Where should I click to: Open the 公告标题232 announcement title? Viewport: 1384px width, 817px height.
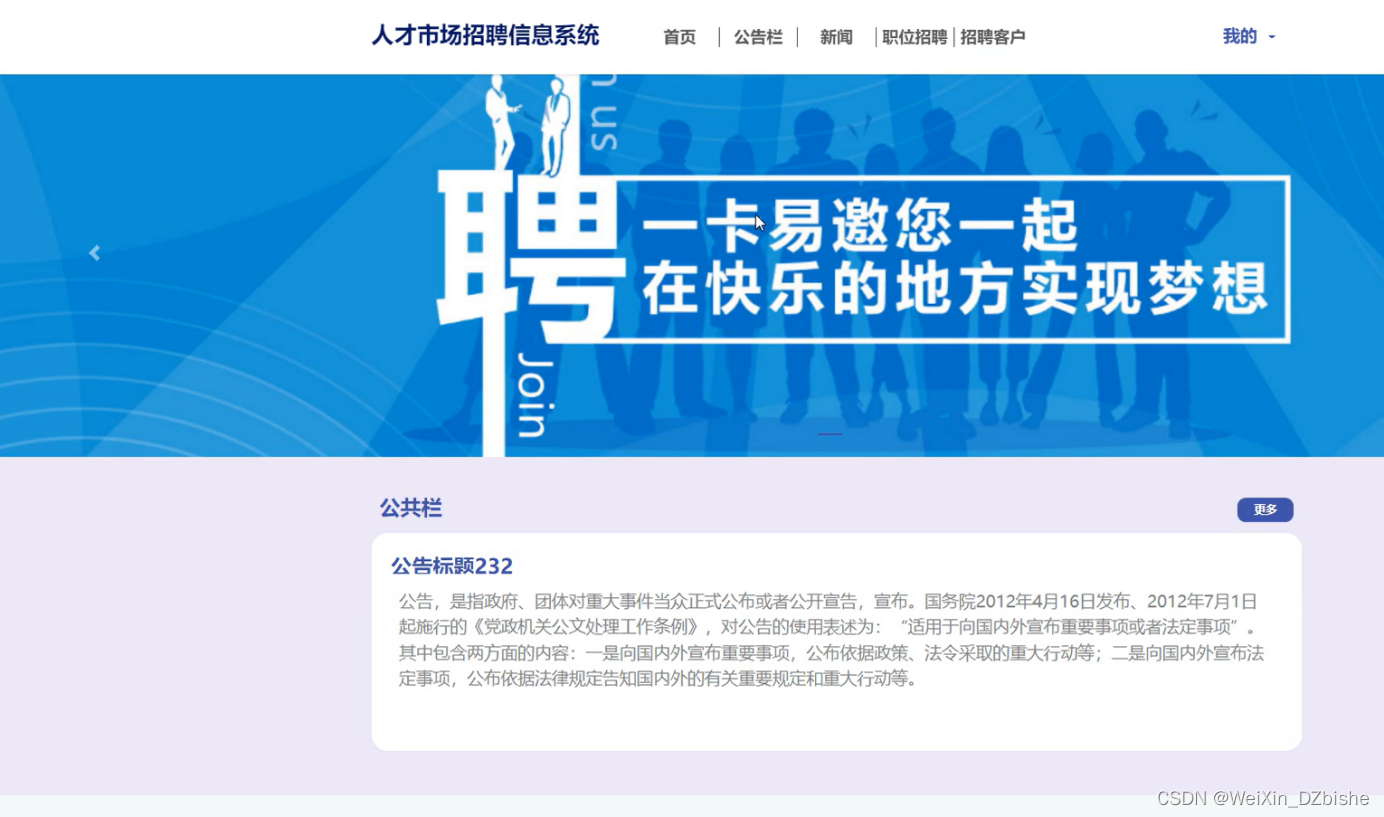(x=452, y=566)
